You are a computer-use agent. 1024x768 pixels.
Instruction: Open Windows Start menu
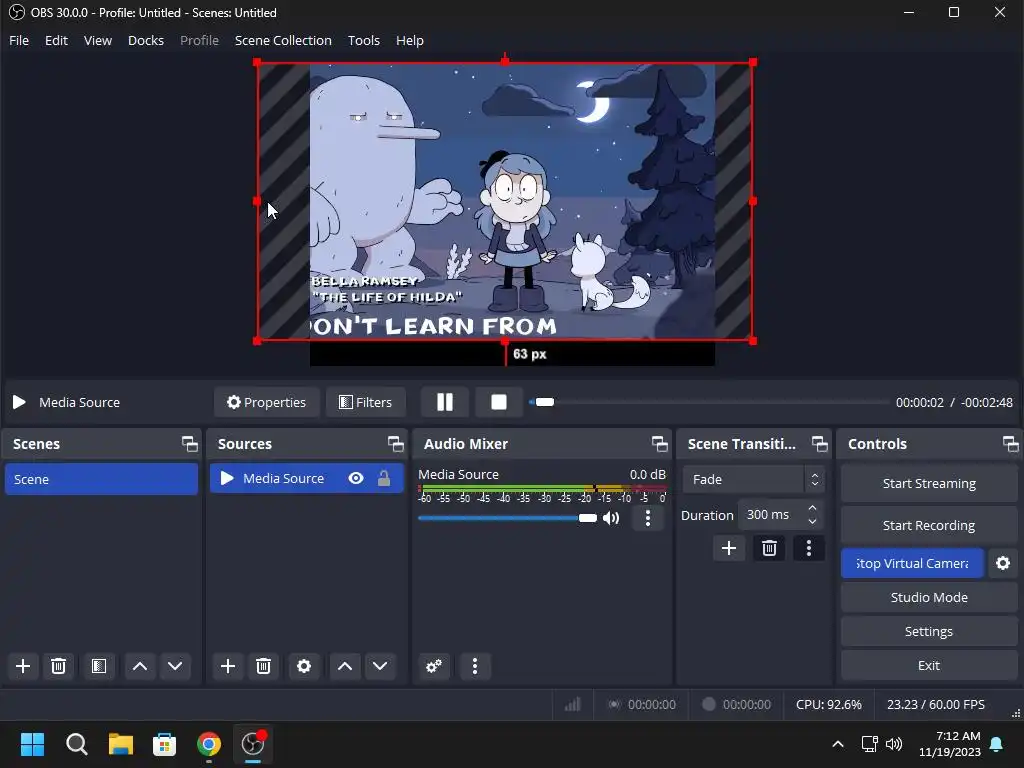32,744
